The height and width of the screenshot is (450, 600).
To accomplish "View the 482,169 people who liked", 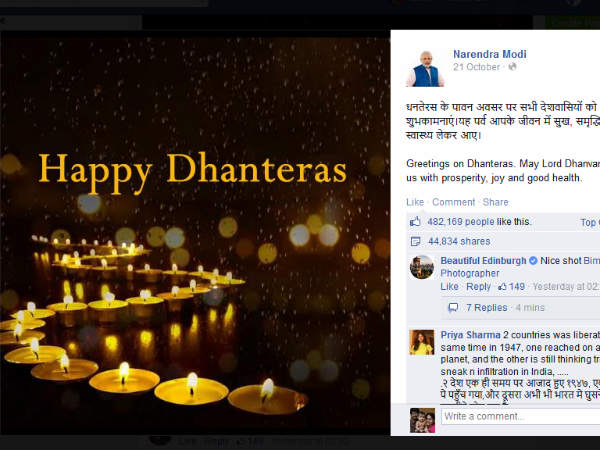I will [x=461, y=222].
